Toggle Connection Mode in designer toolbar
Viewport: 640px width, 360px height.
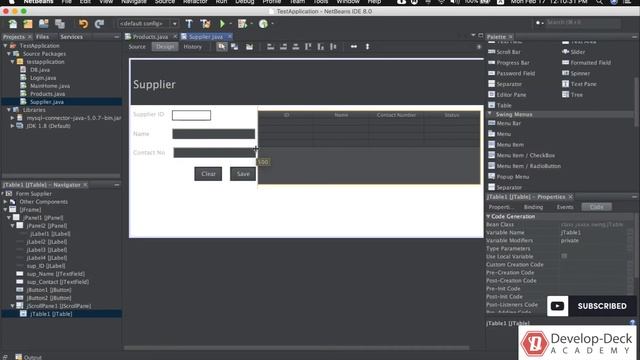(235, 47)
